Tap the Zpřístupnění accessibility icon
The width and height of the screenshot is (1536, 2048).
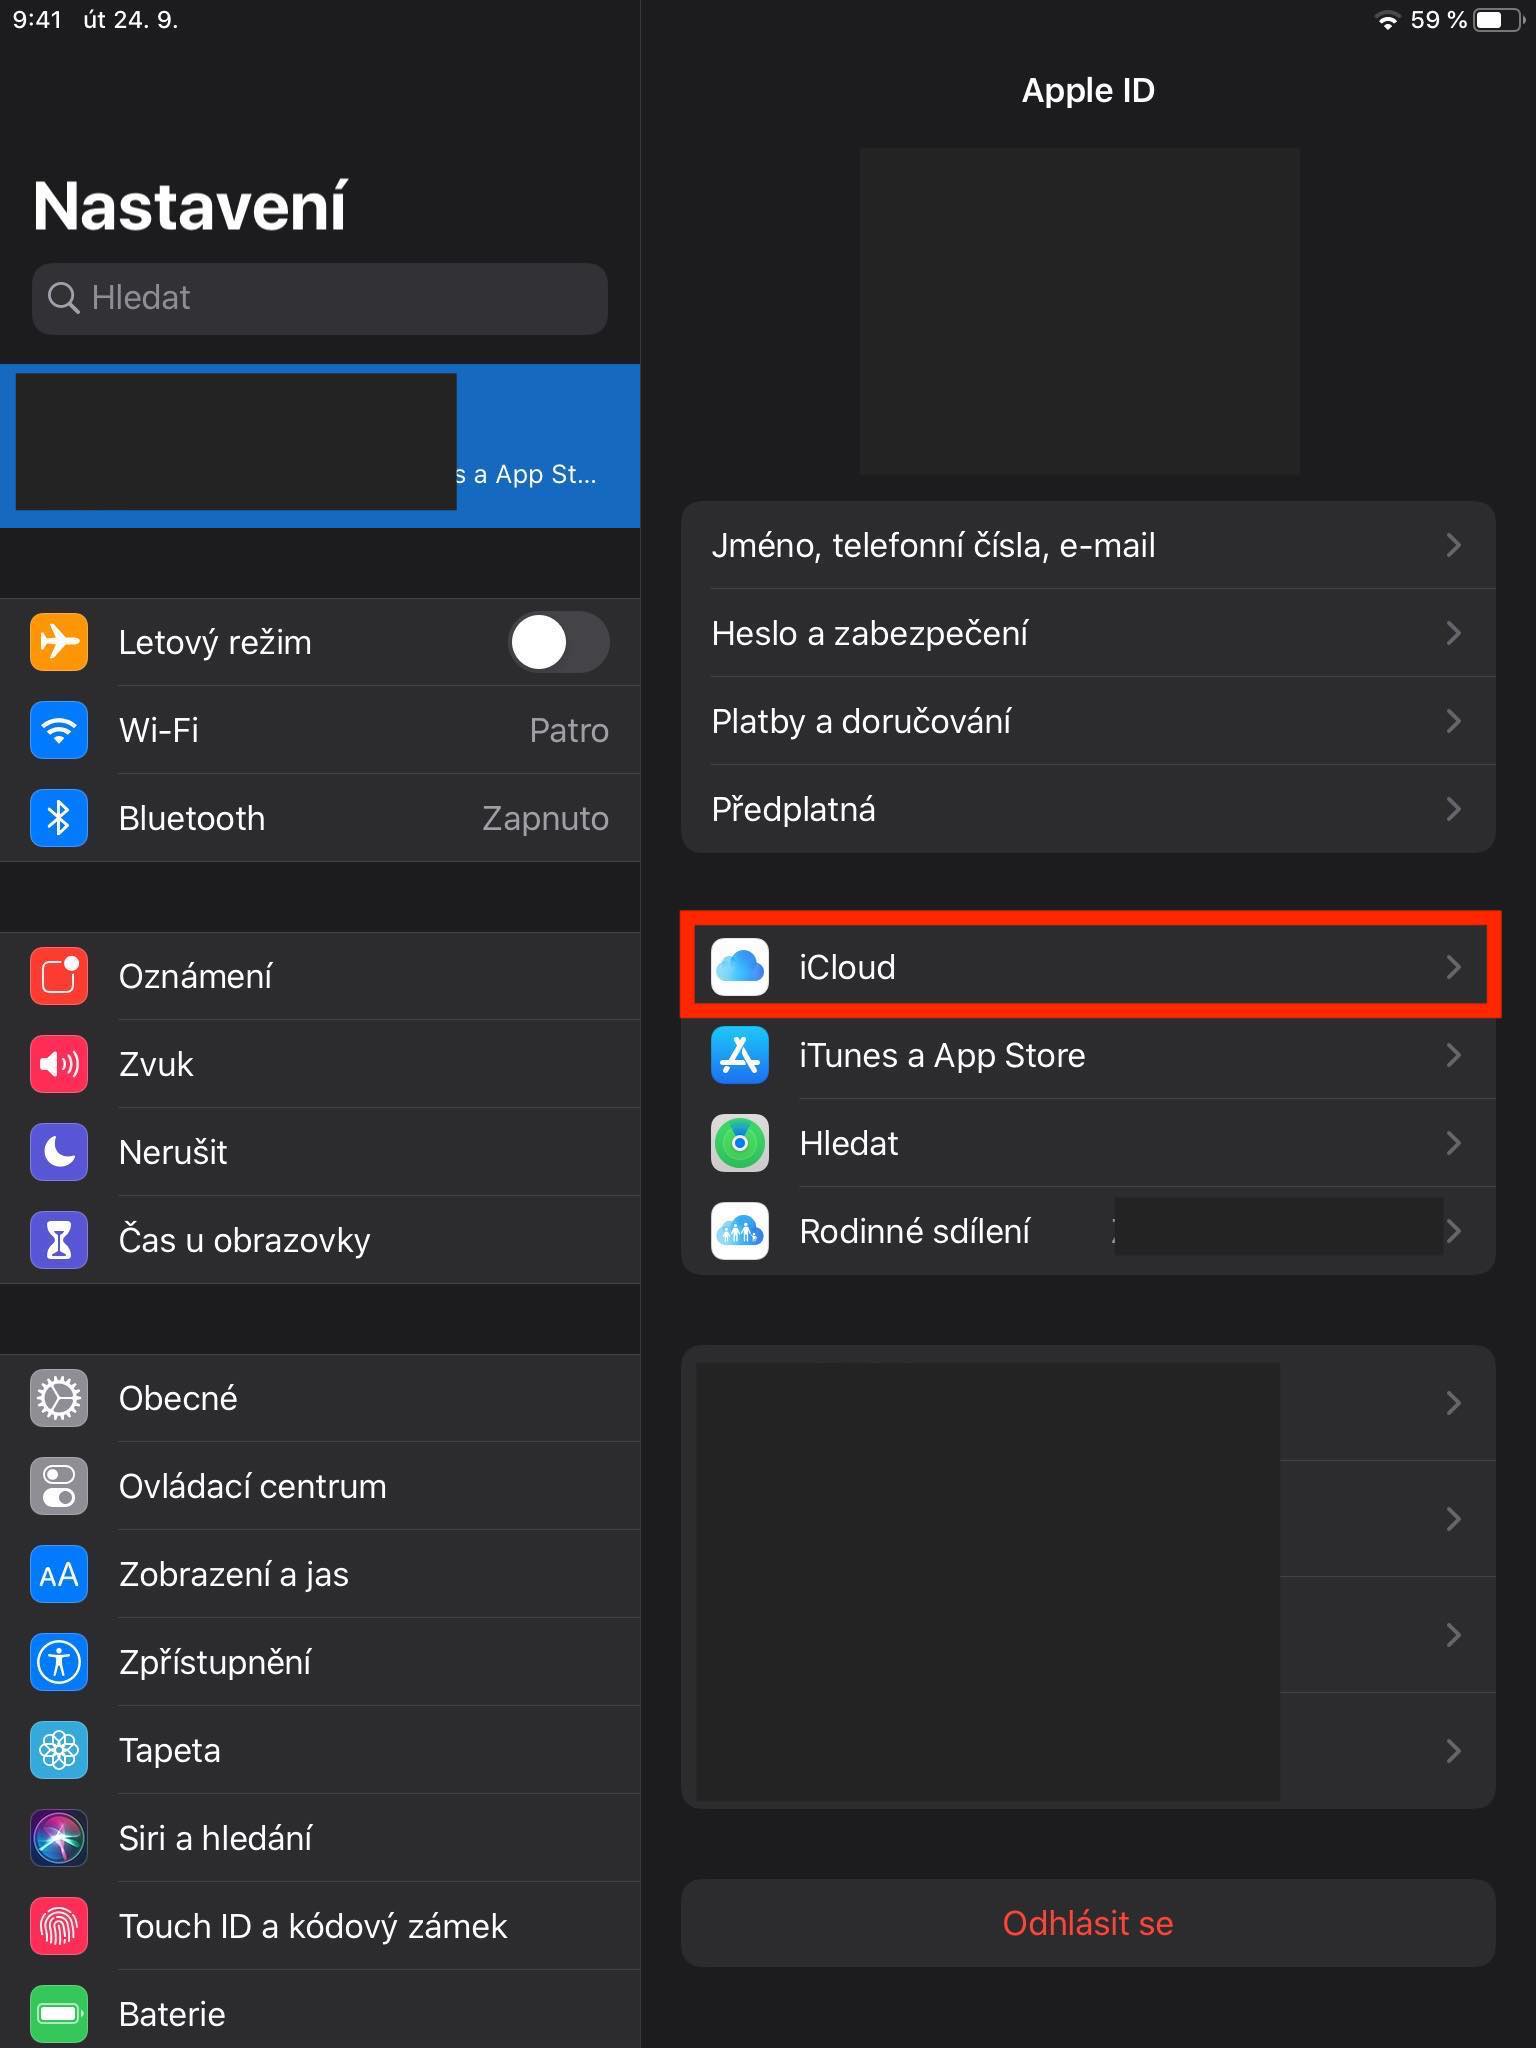59,1661
